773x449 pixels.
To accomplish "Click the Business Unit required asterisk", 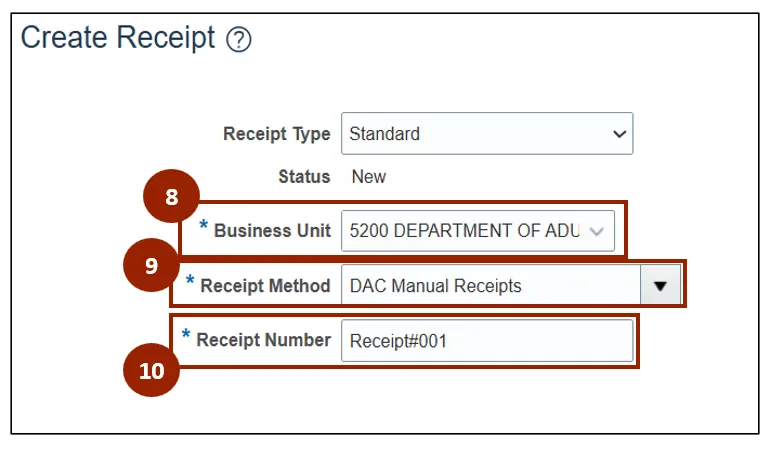I will point(204,227).
